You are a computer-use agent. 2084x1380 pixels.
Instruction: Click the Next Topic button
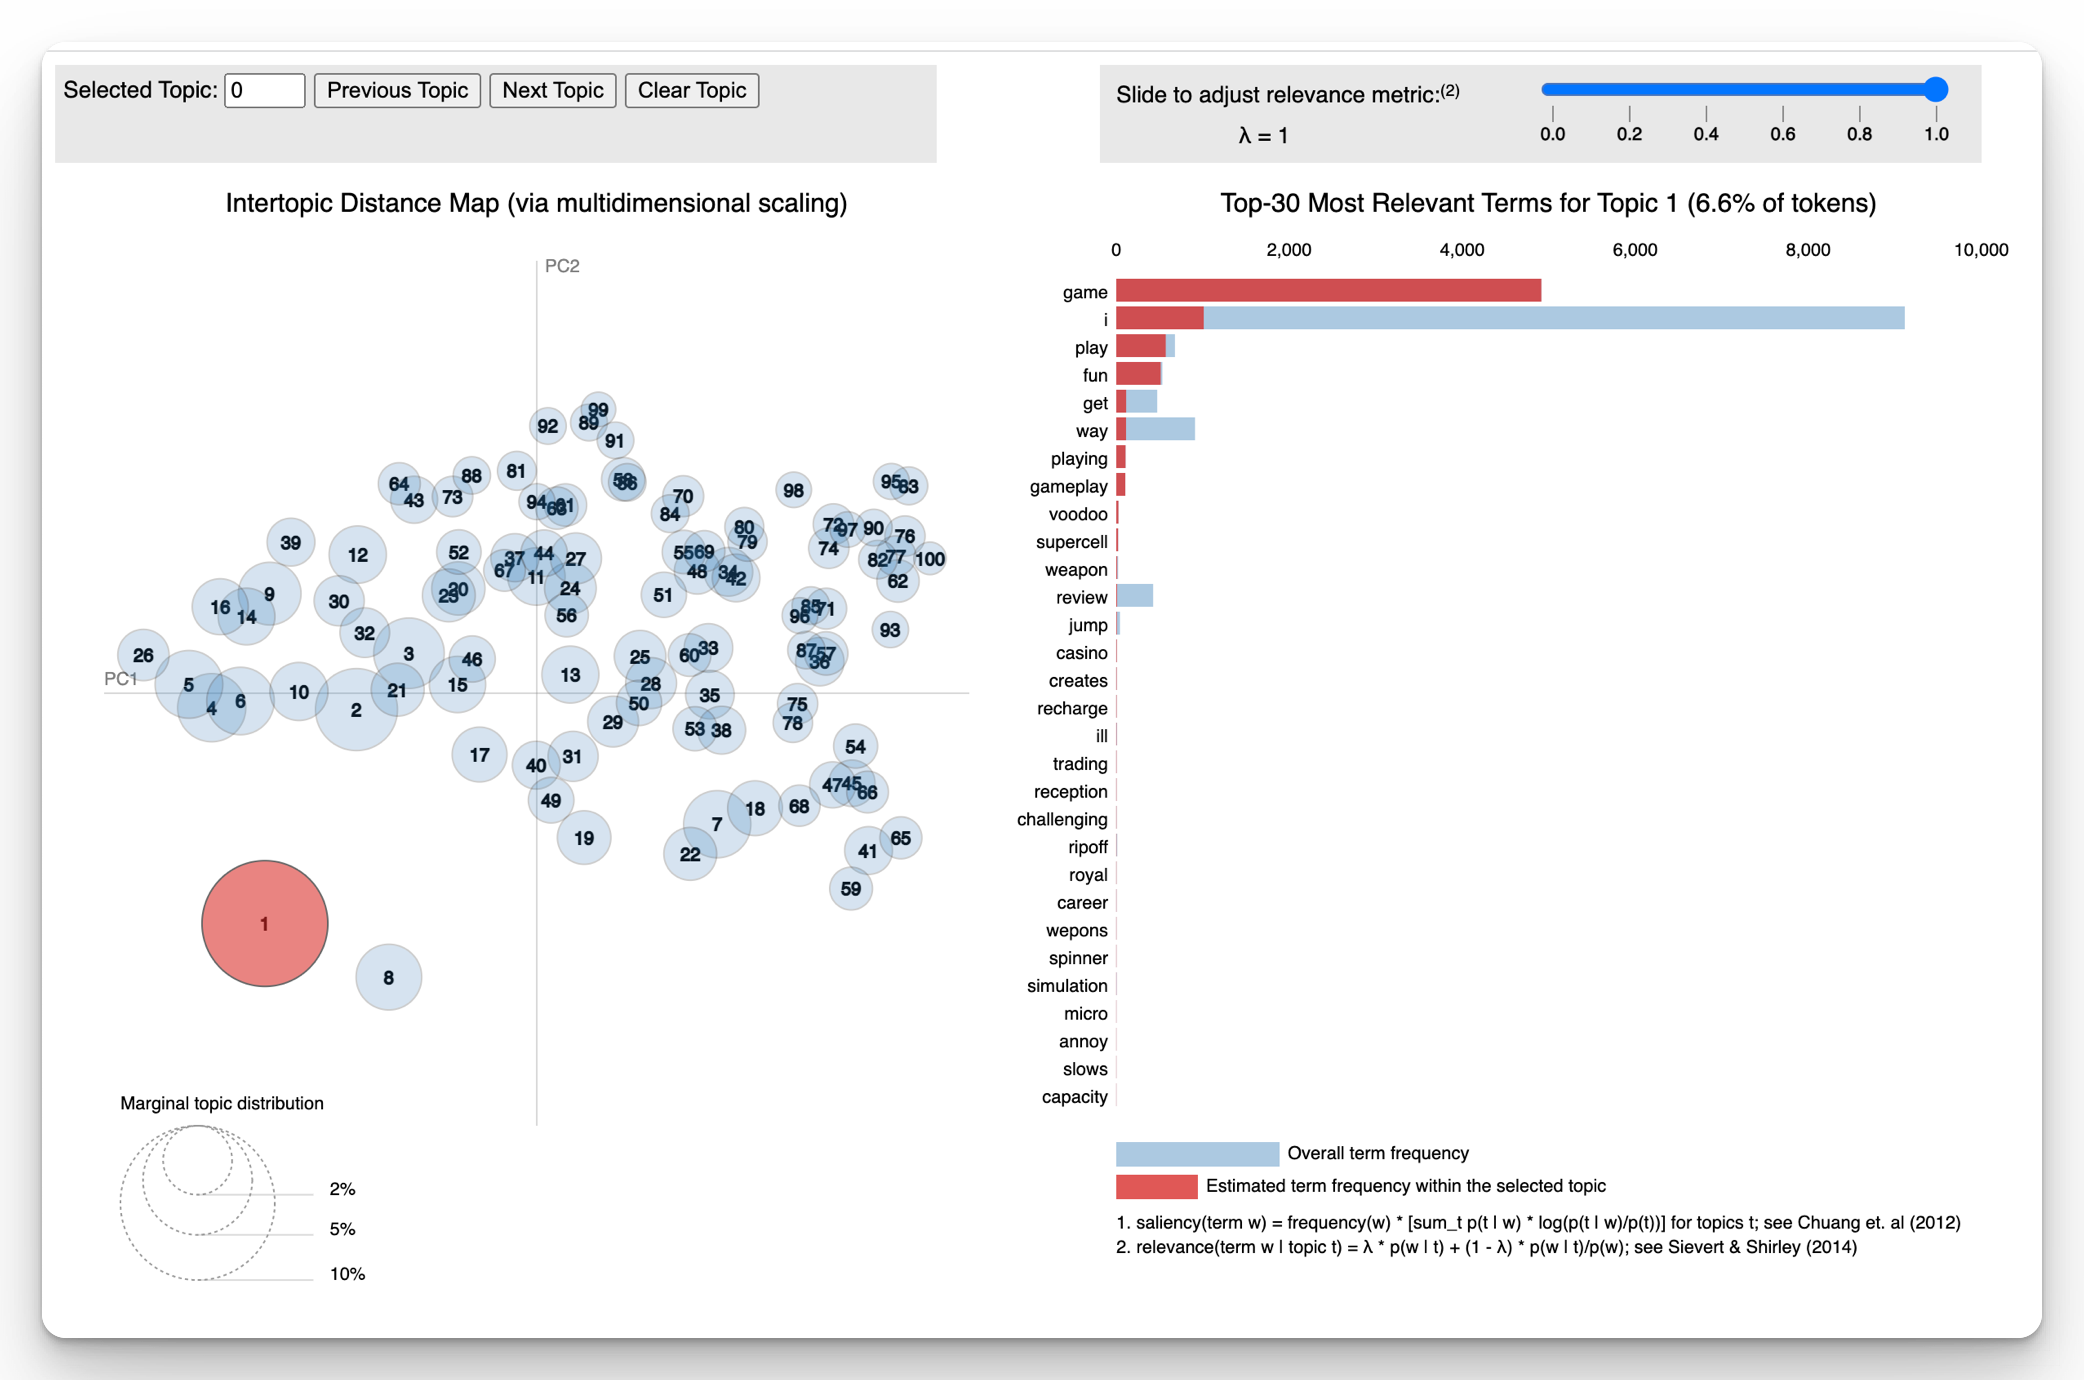(x=552, y=90)
